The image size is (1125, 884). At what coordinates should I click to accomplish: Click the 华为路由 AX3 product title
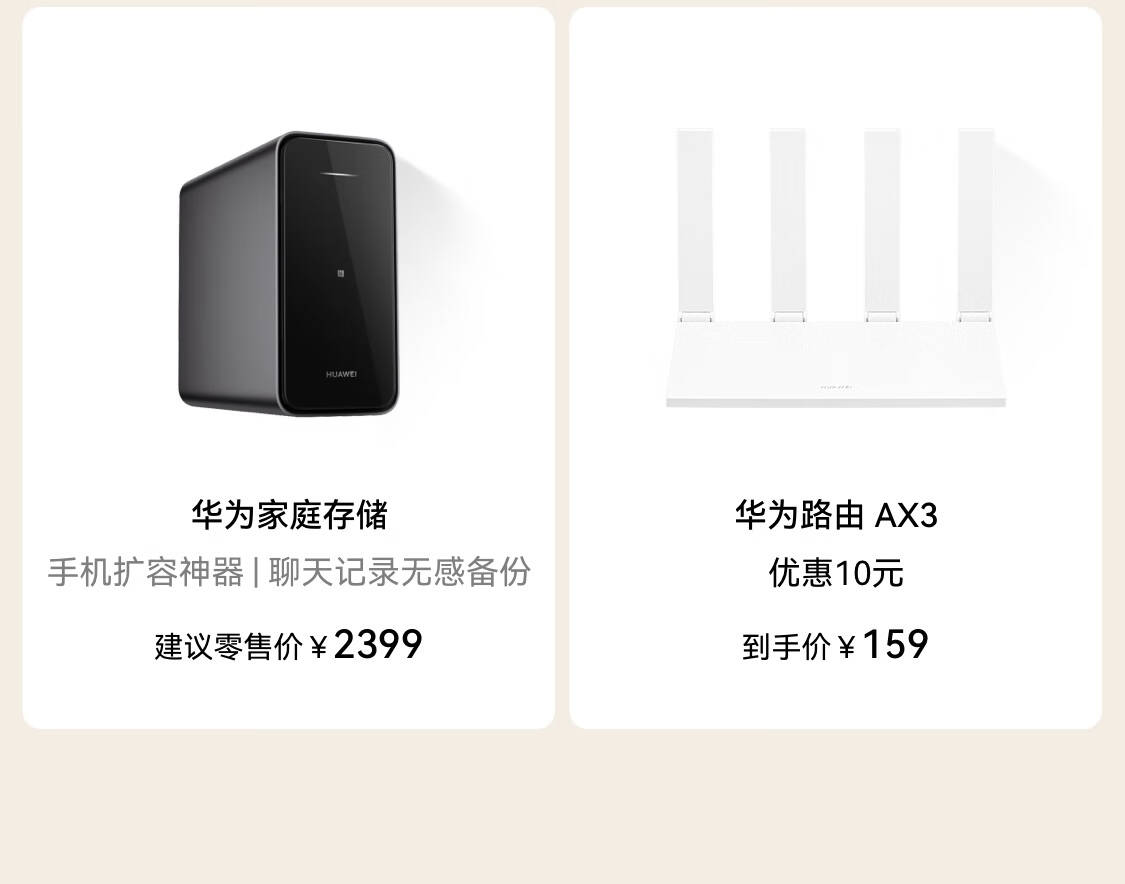tap(836, 514)
